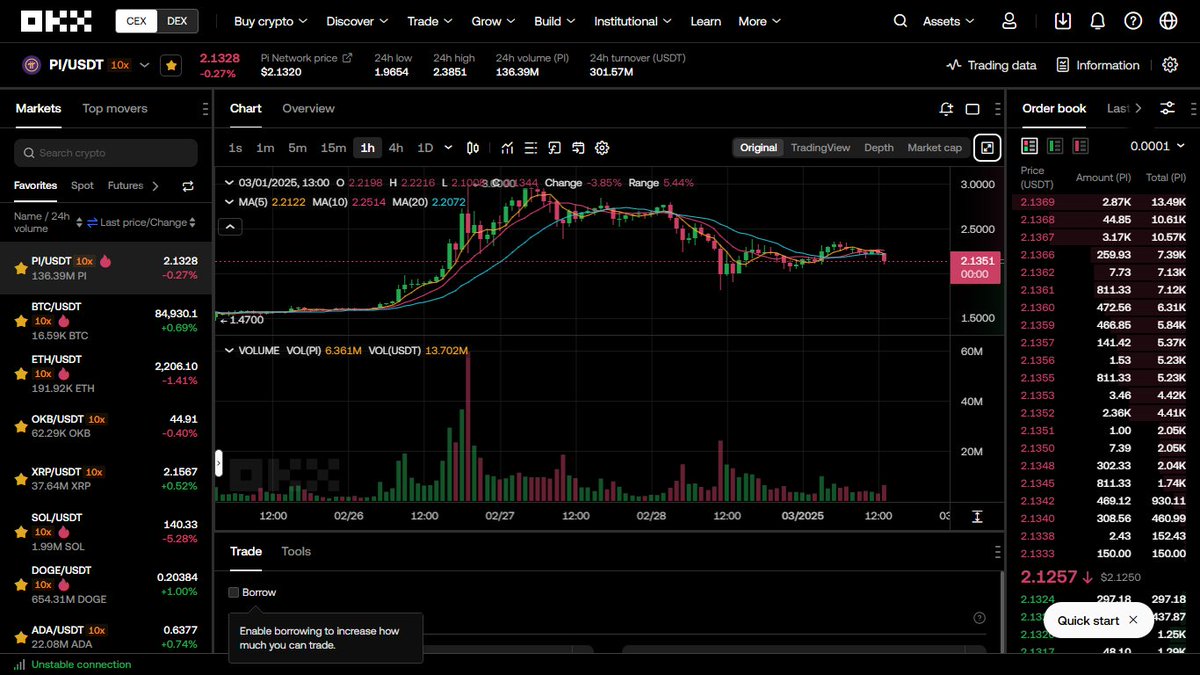This screenshot has width=1200, height=675.
Task: Click the swap arrows icon in Markets
Action: tap(187, 186)
